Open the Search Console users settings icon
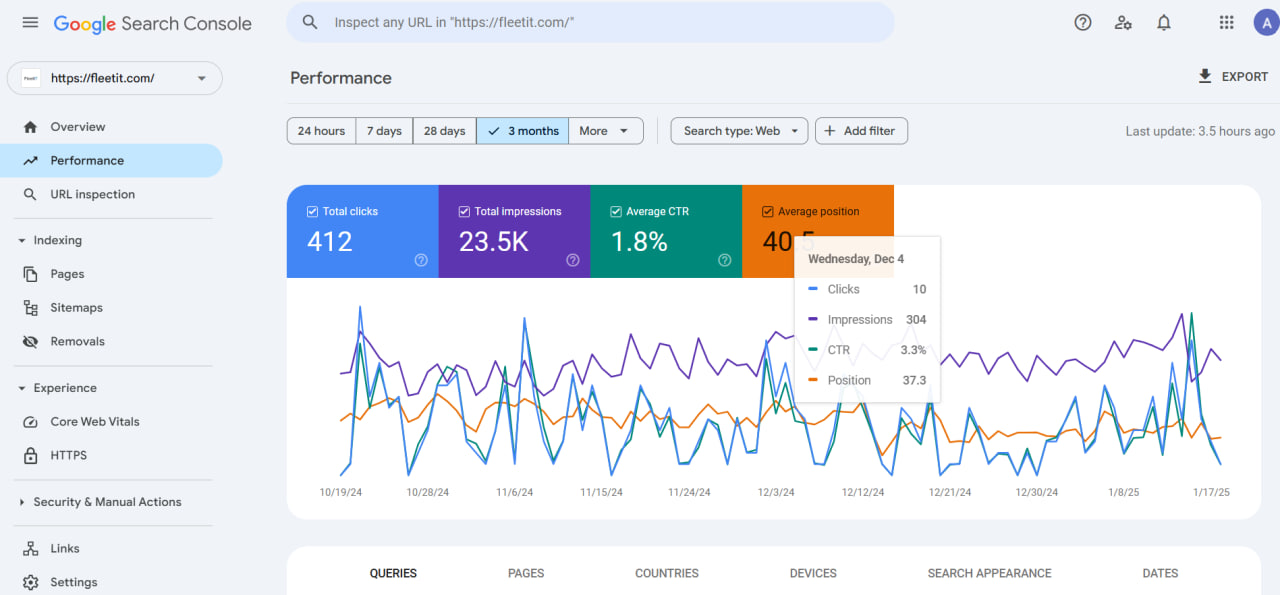Image resolution: width=1280 pixels, height=595 pixels. (x=1123, y=22)
